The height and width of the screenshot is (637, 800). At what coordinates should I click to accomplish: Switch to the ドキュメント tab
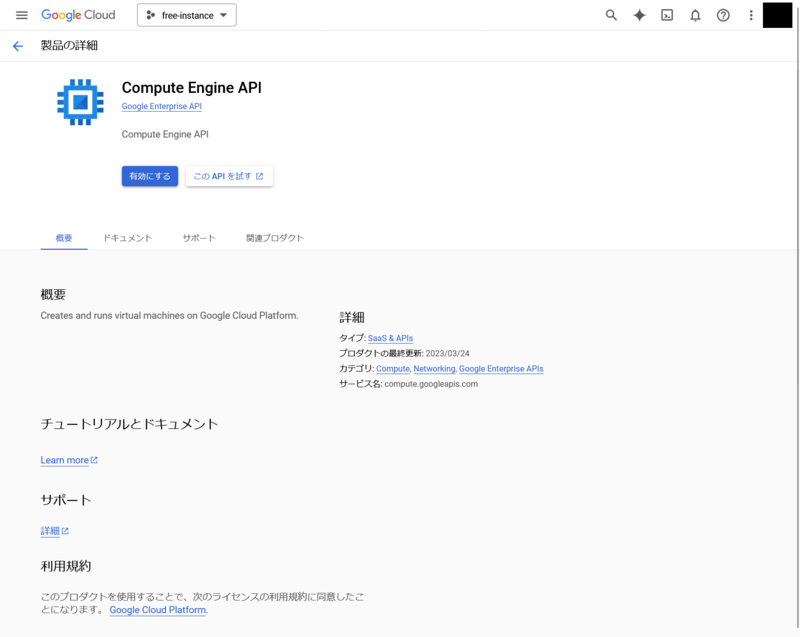click(128, 238)
